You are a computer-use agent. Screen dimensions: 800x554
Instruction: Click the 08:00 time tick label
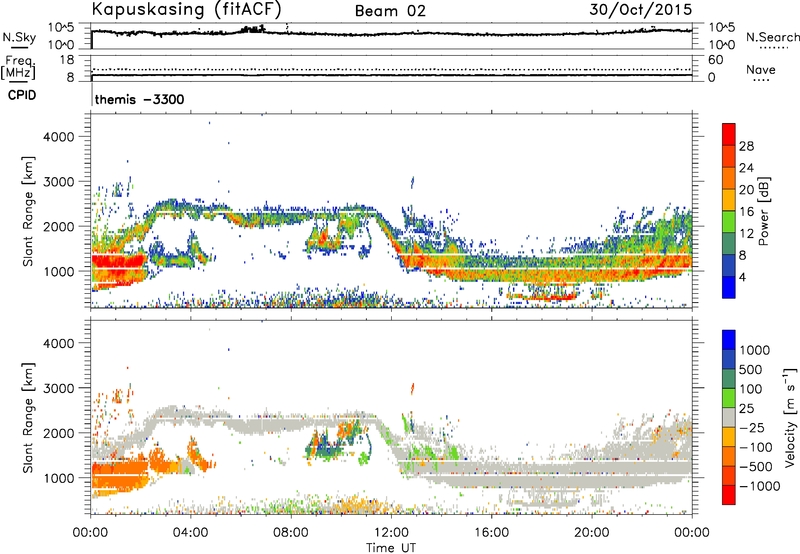(x=291, y=533)
